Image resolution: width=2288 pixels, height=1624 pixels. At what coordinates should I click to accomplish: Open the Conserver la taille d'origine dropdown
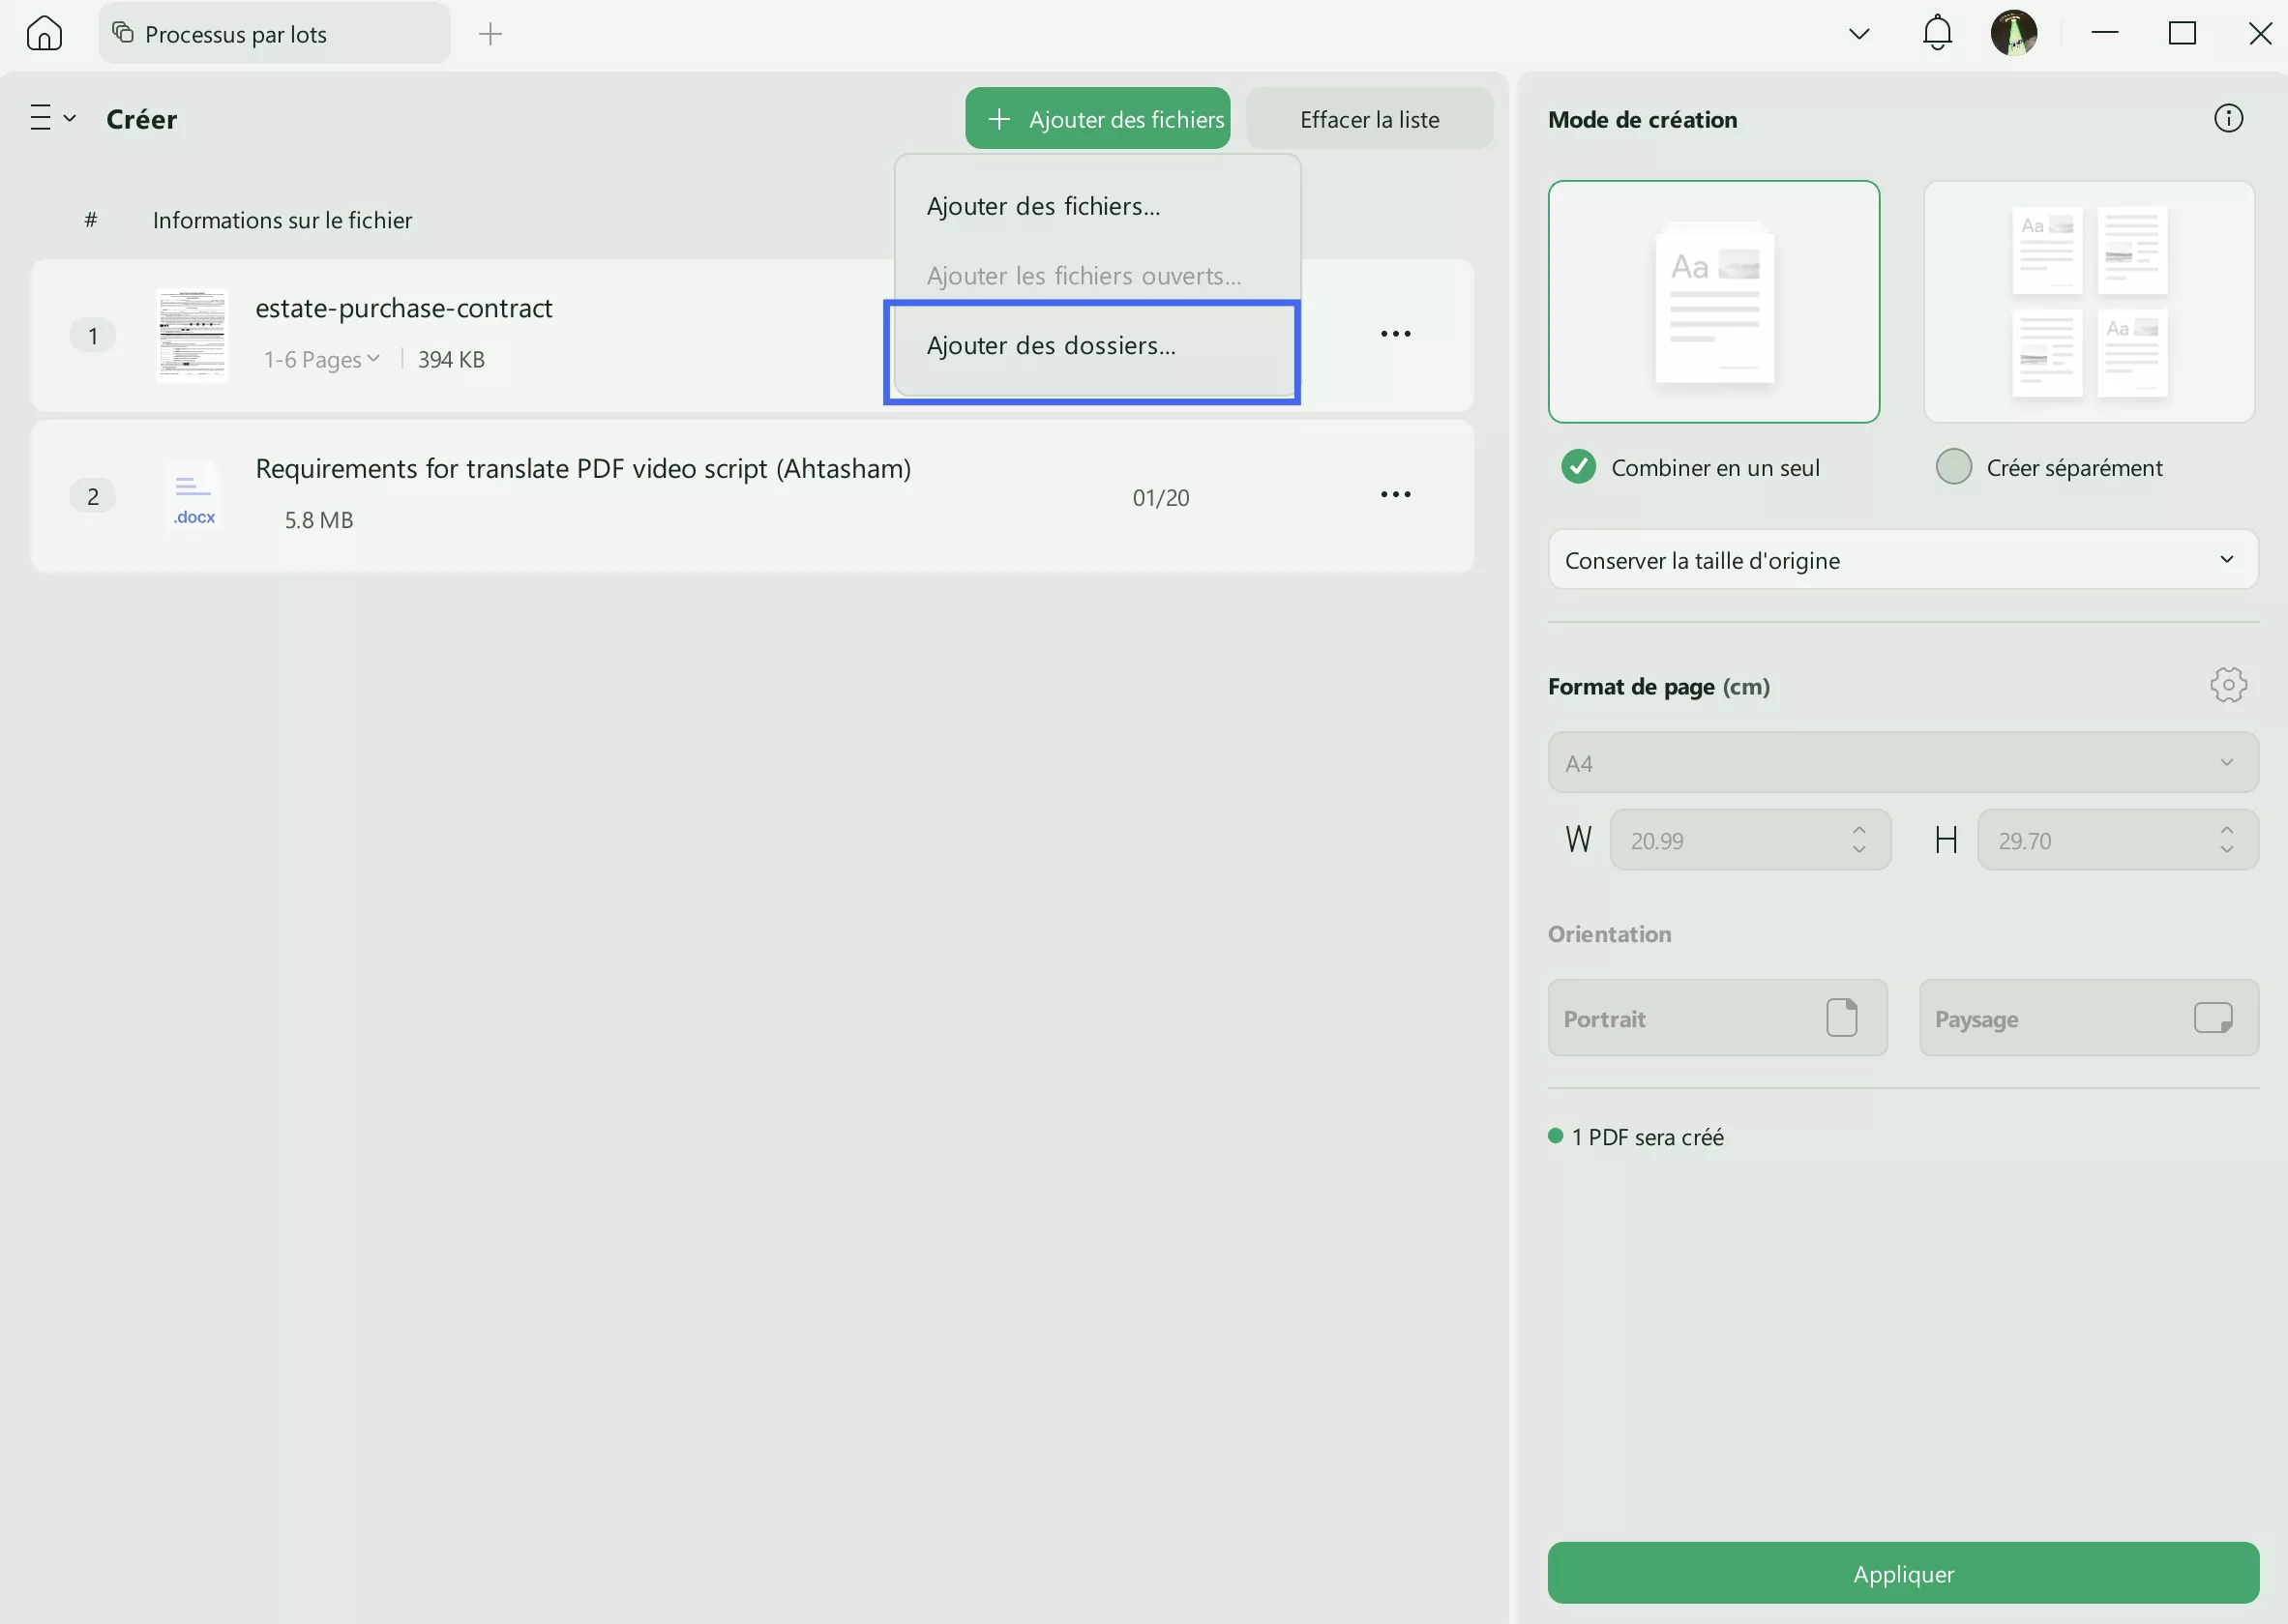[x=1901, y=560]
